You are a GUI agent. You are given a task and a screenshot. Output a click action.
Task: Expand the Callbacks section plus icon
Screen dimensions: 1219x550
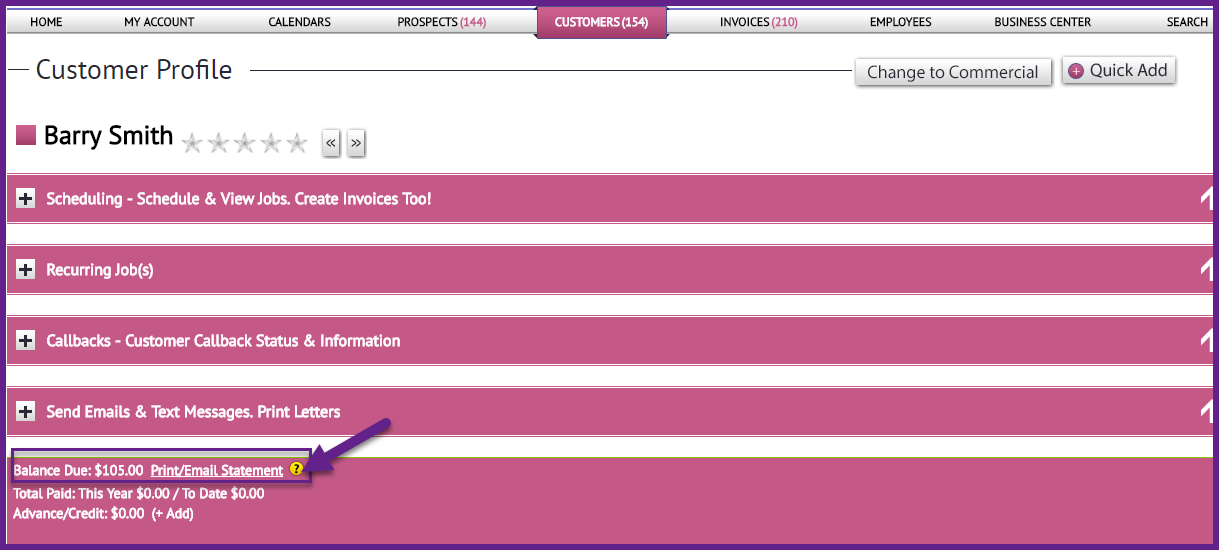coord(26,341)
